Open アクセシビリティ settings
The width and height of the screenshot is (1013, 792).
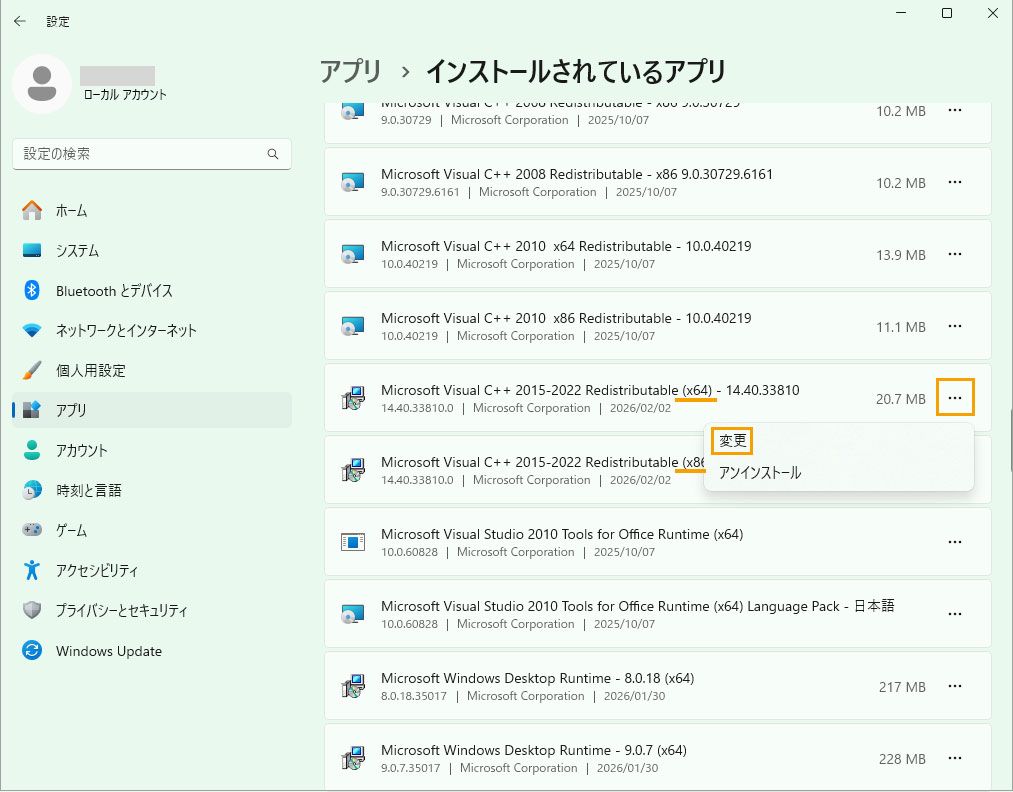coord(100,571)
